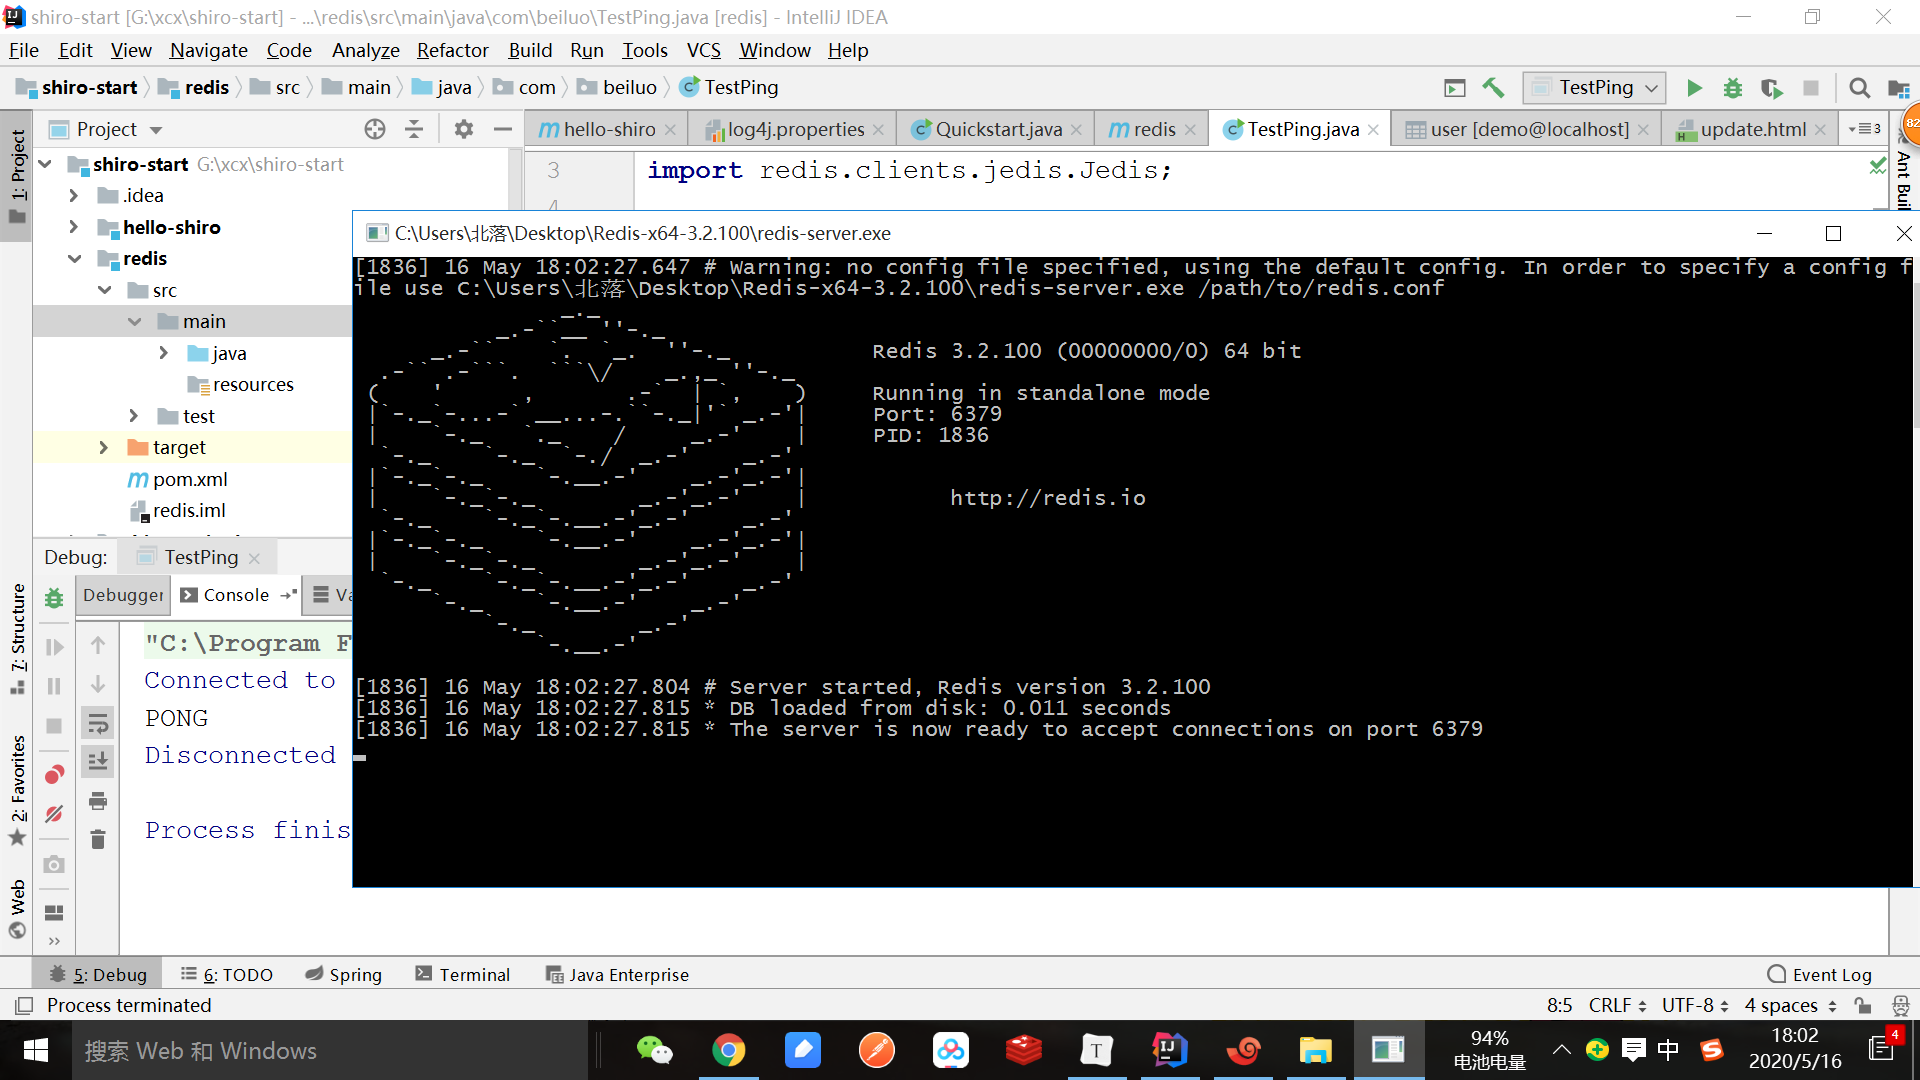Expand the hello-shiro module node

click(x=73, y=227)
